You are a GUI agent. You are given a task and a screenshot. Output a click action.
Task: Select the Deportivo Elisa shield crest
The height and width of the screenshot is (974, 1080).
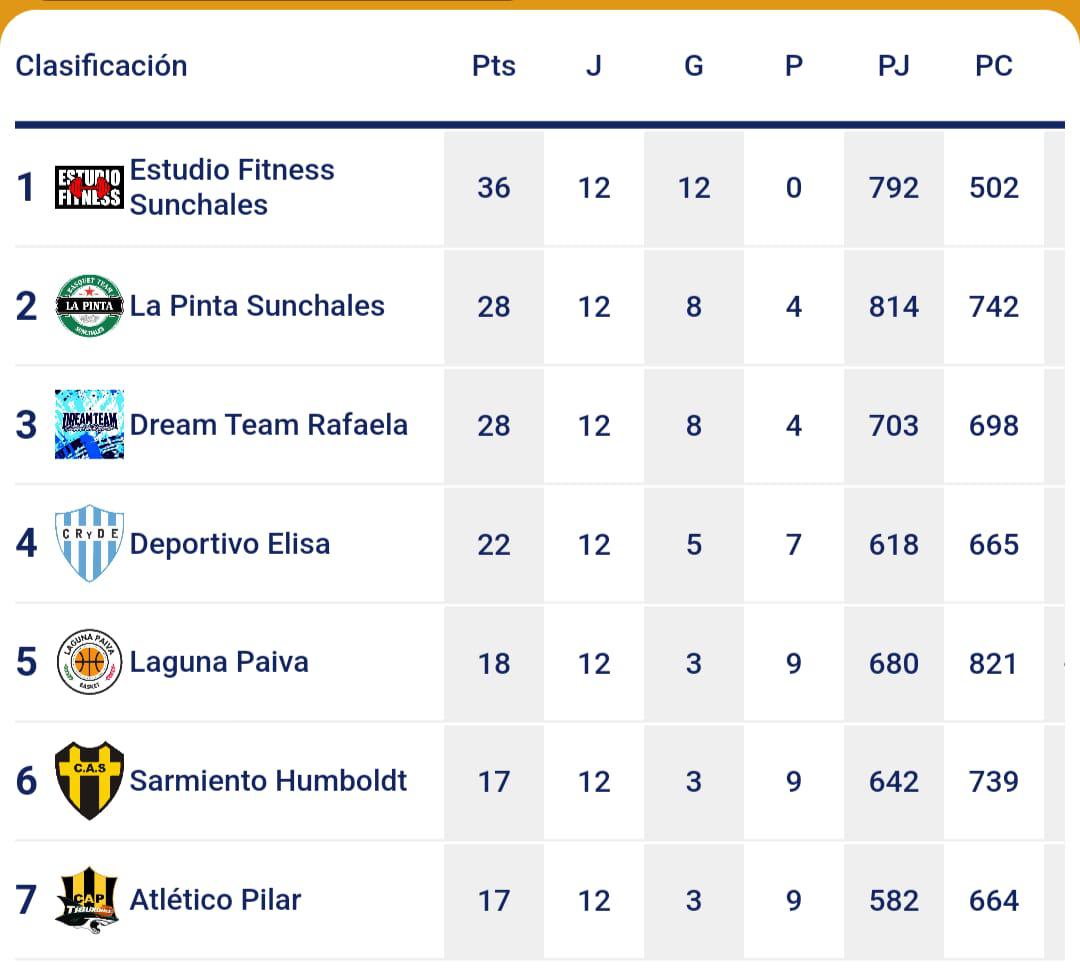89,543
